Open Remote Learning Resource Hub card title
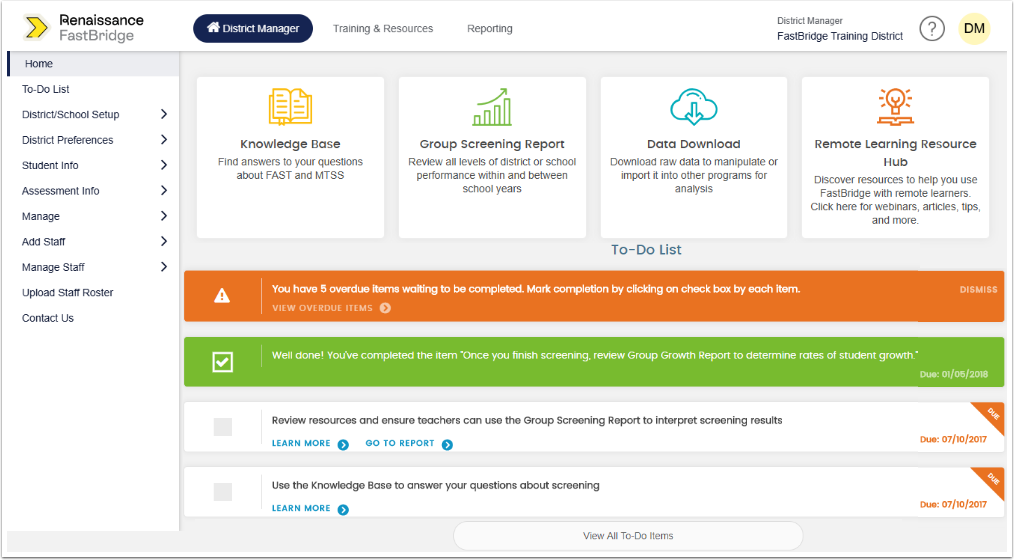1014x560 pixels. (x=895, y=153)
